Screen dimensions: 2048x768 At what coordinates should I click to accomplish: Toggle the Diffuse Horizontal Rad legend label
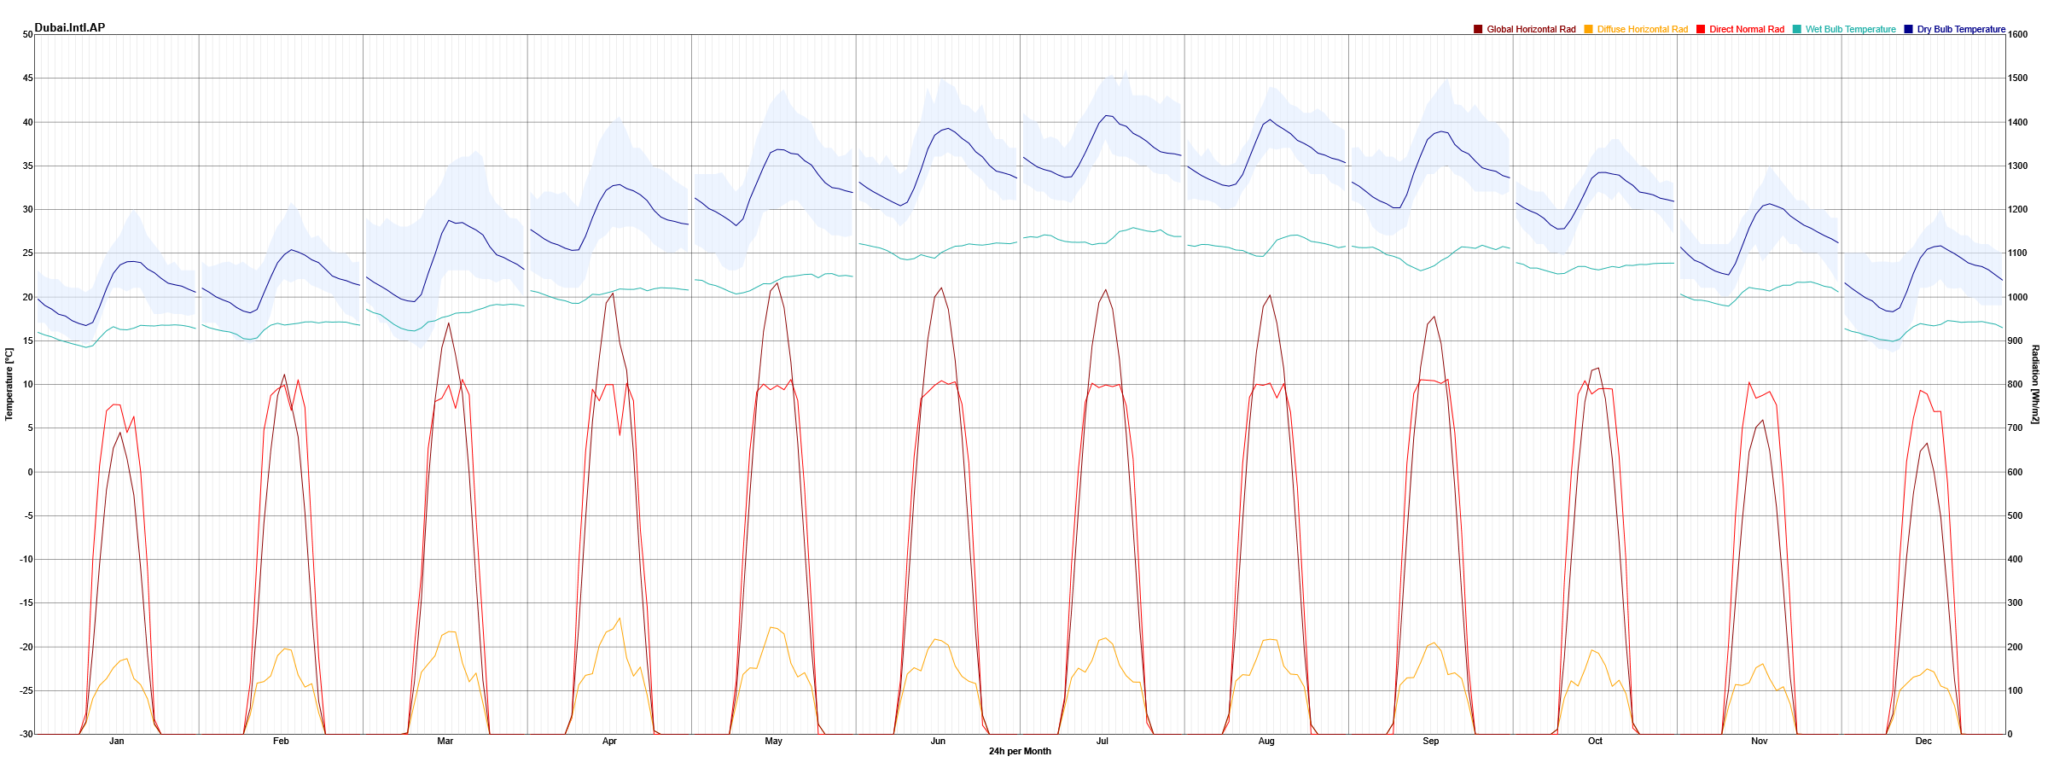(x=1642, y=29)
